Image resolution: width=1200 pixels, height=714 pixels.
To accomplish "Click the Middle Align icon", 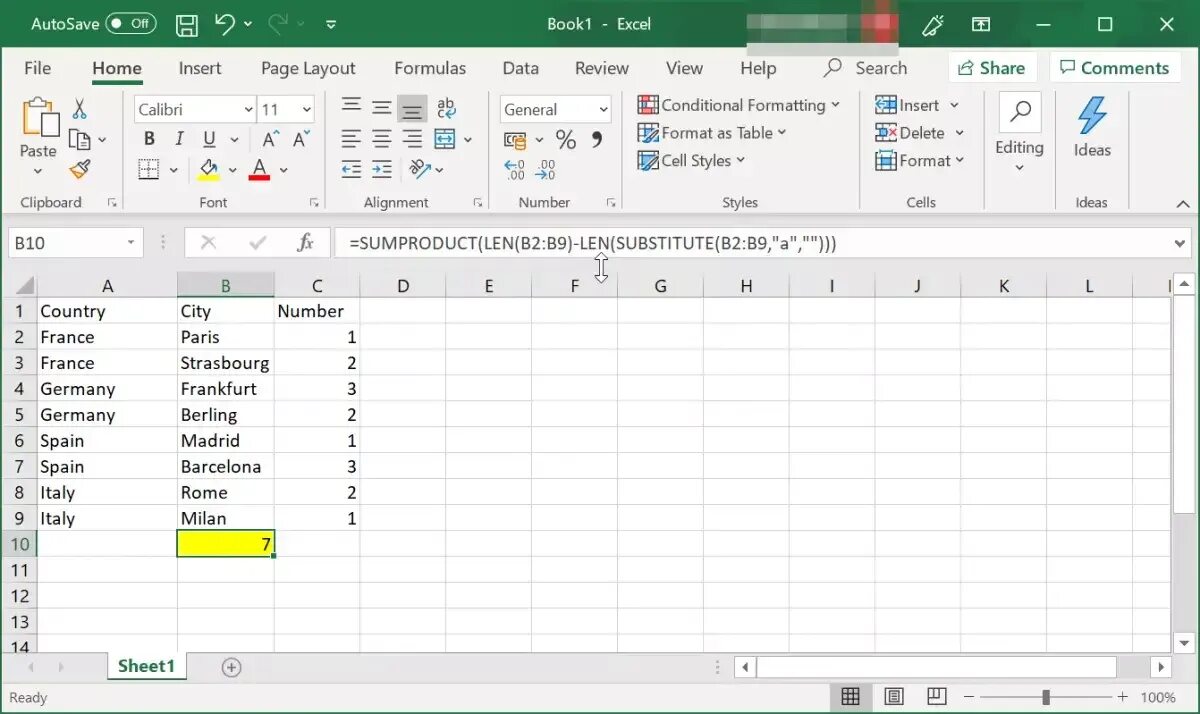I will [381, 106].
